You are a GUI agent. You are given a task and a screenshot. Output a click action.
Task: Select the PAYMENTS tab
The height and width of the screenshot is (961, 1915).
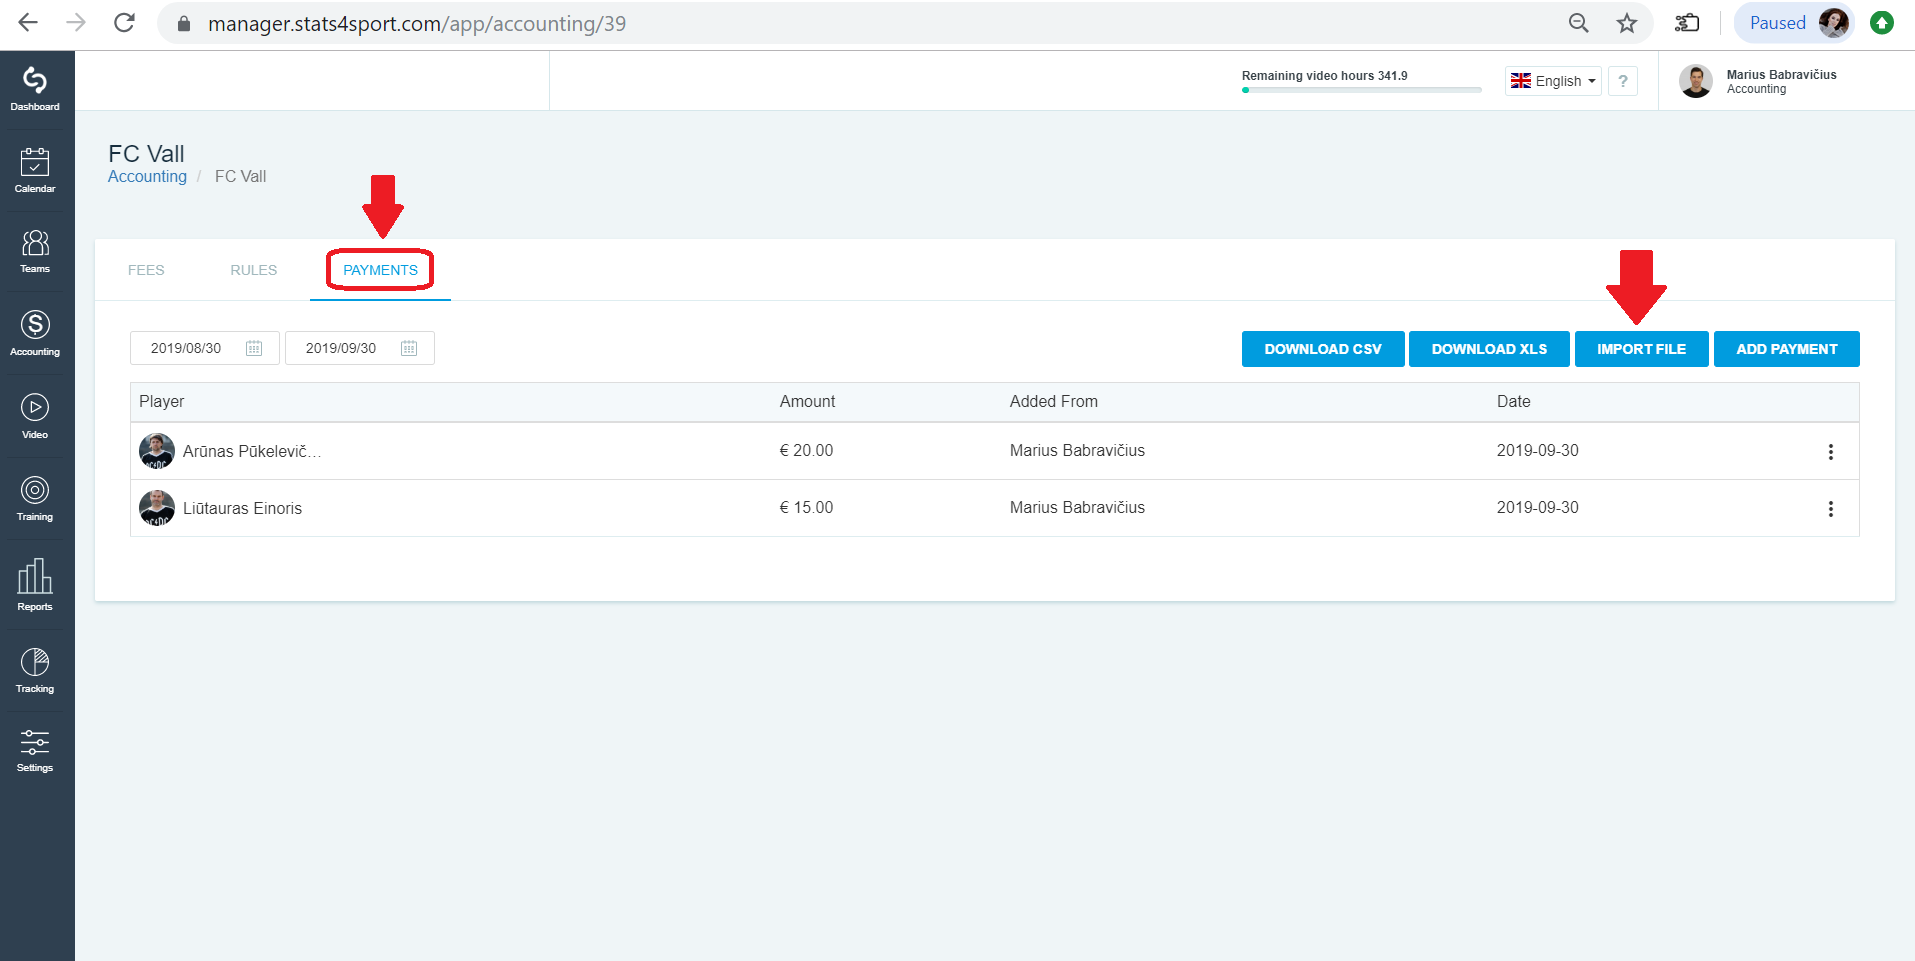click(x=380, y=270)
